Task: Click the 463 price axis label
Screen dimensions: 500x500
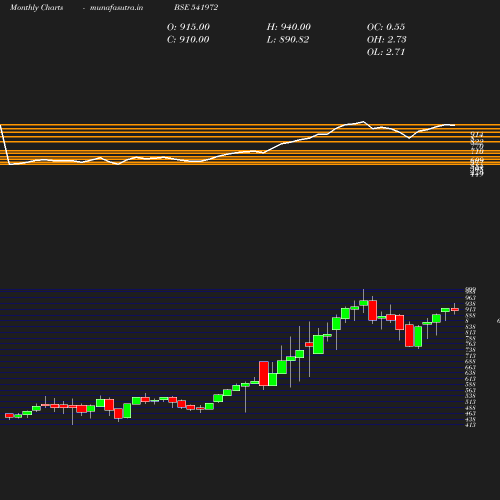Action: [470, 414]
